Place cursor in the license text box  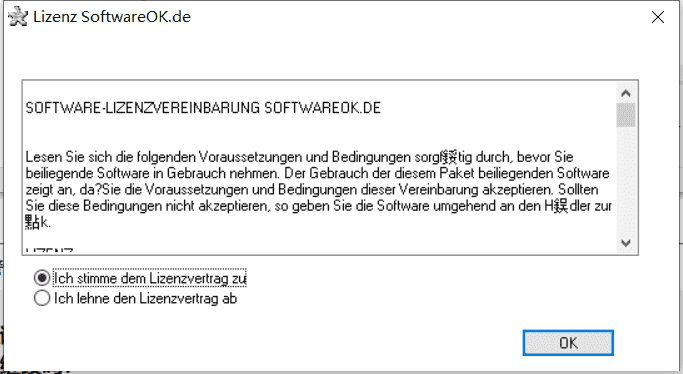coord(320,168)
